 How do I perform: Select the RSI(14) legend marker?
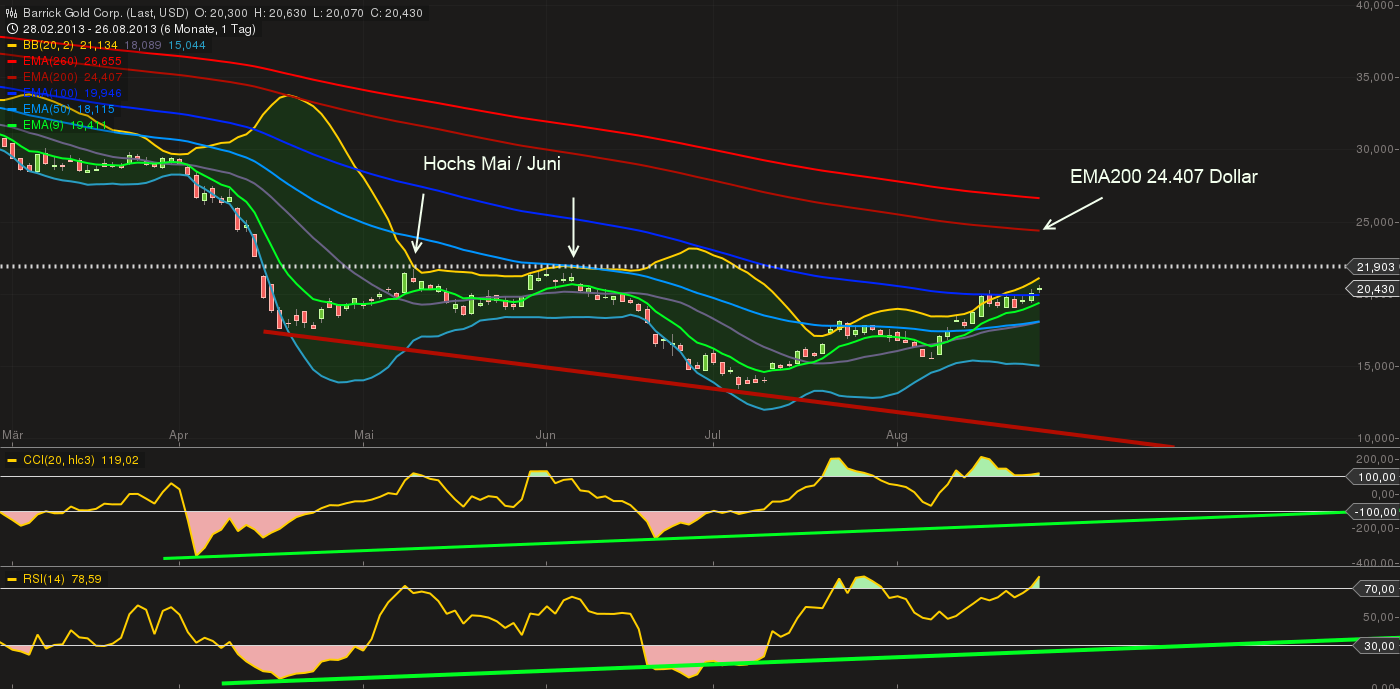10,579
